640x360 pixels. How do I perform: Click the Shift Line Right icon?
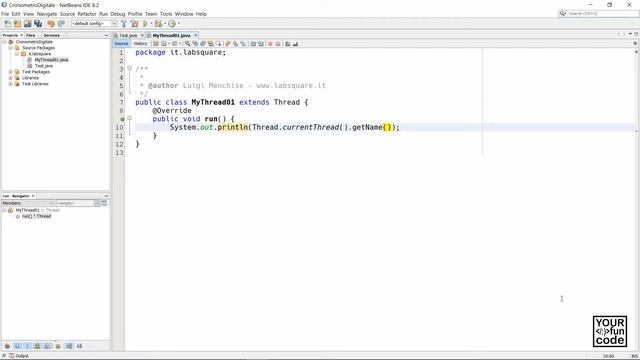(261, 44)
